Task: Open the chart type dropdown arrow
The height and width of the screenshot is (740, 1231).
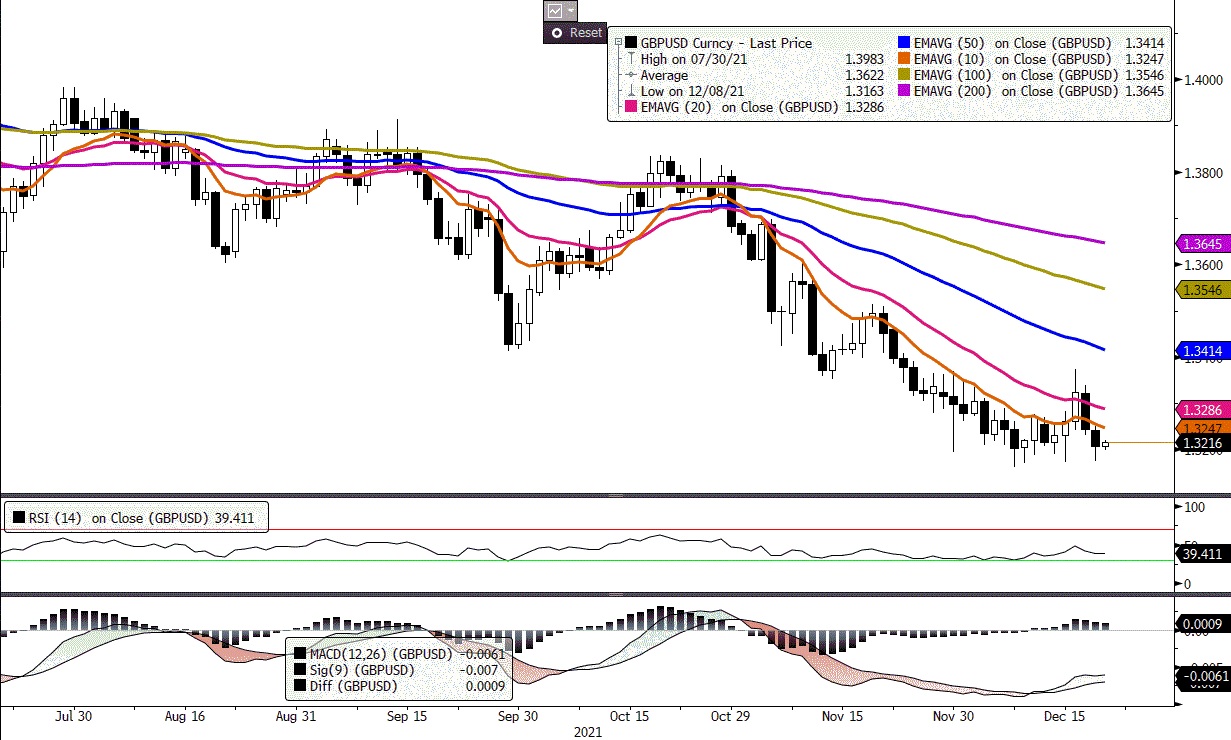Action: coord(571,11)
